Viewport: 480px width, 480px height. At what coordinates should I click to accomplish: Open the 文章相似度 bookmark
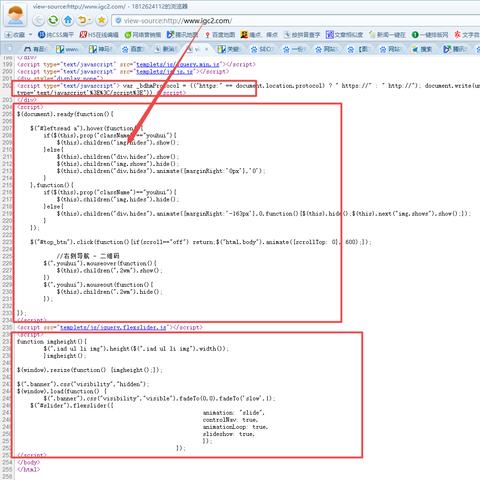pyautogui.click(x=344, y=35)
